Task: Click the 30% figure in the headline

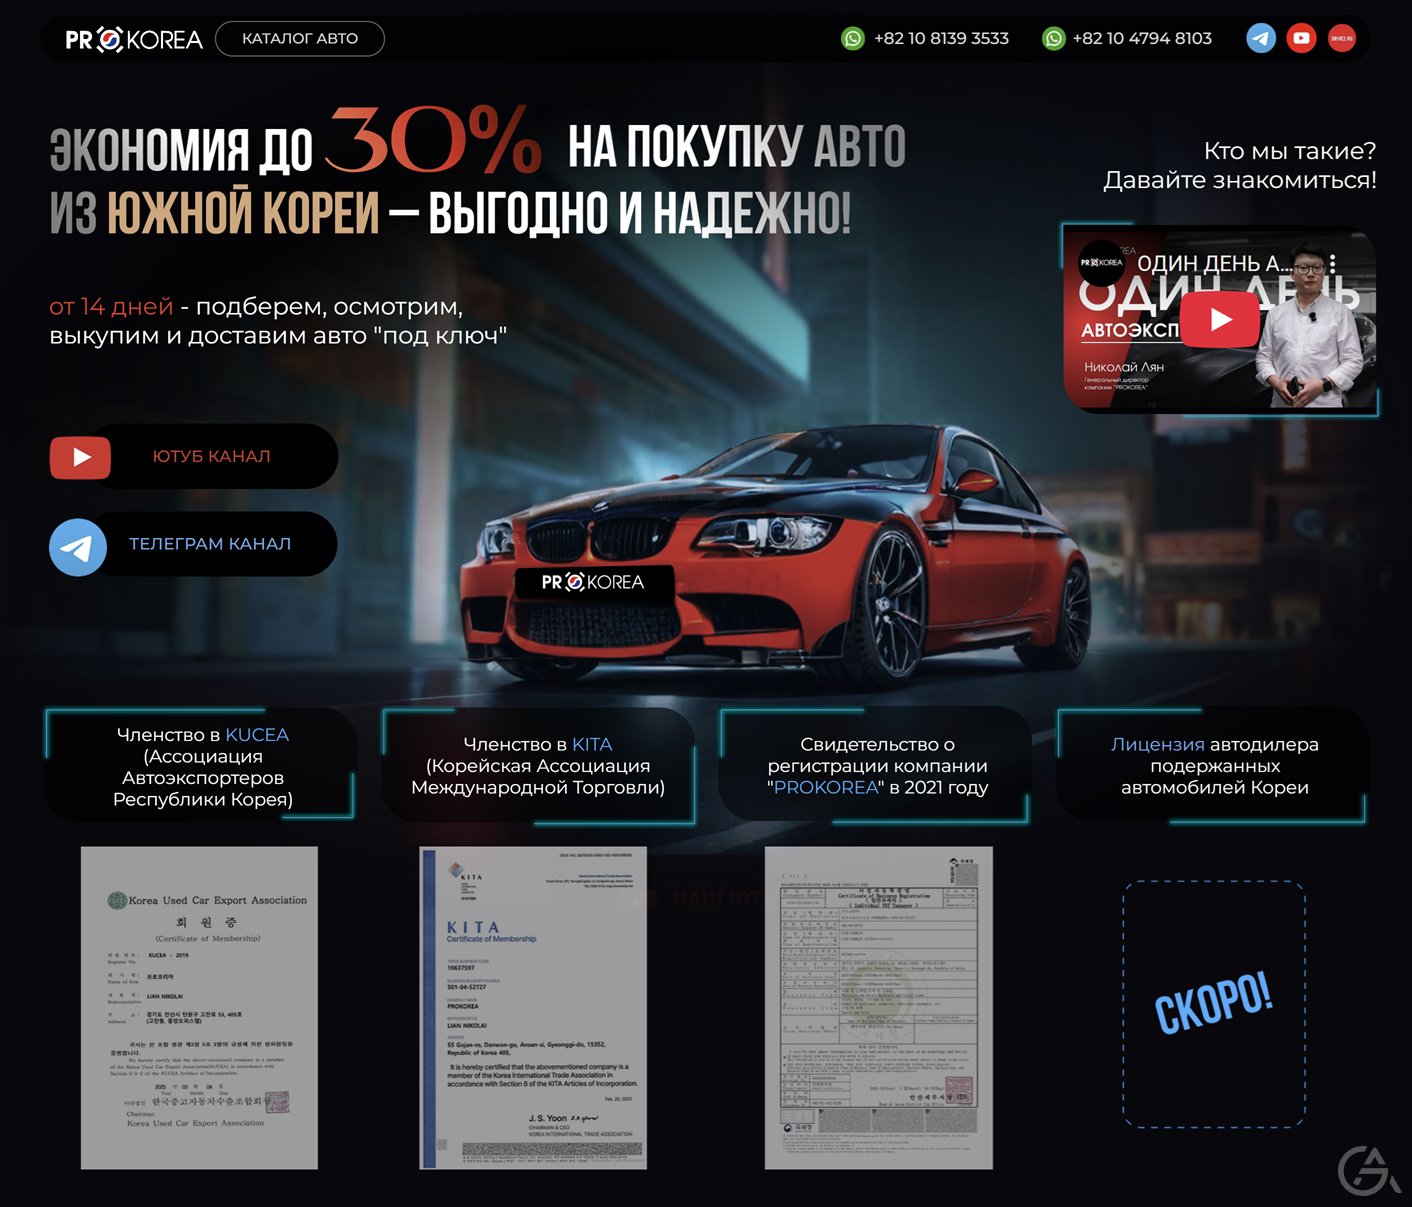Action: pos(433,139)
